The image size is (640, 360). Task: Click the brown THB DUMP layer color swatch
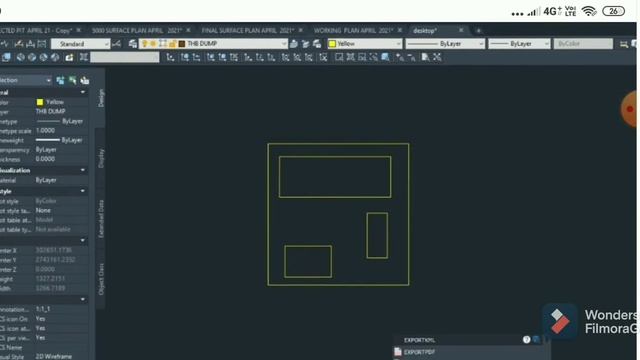[x=182, y=44]
